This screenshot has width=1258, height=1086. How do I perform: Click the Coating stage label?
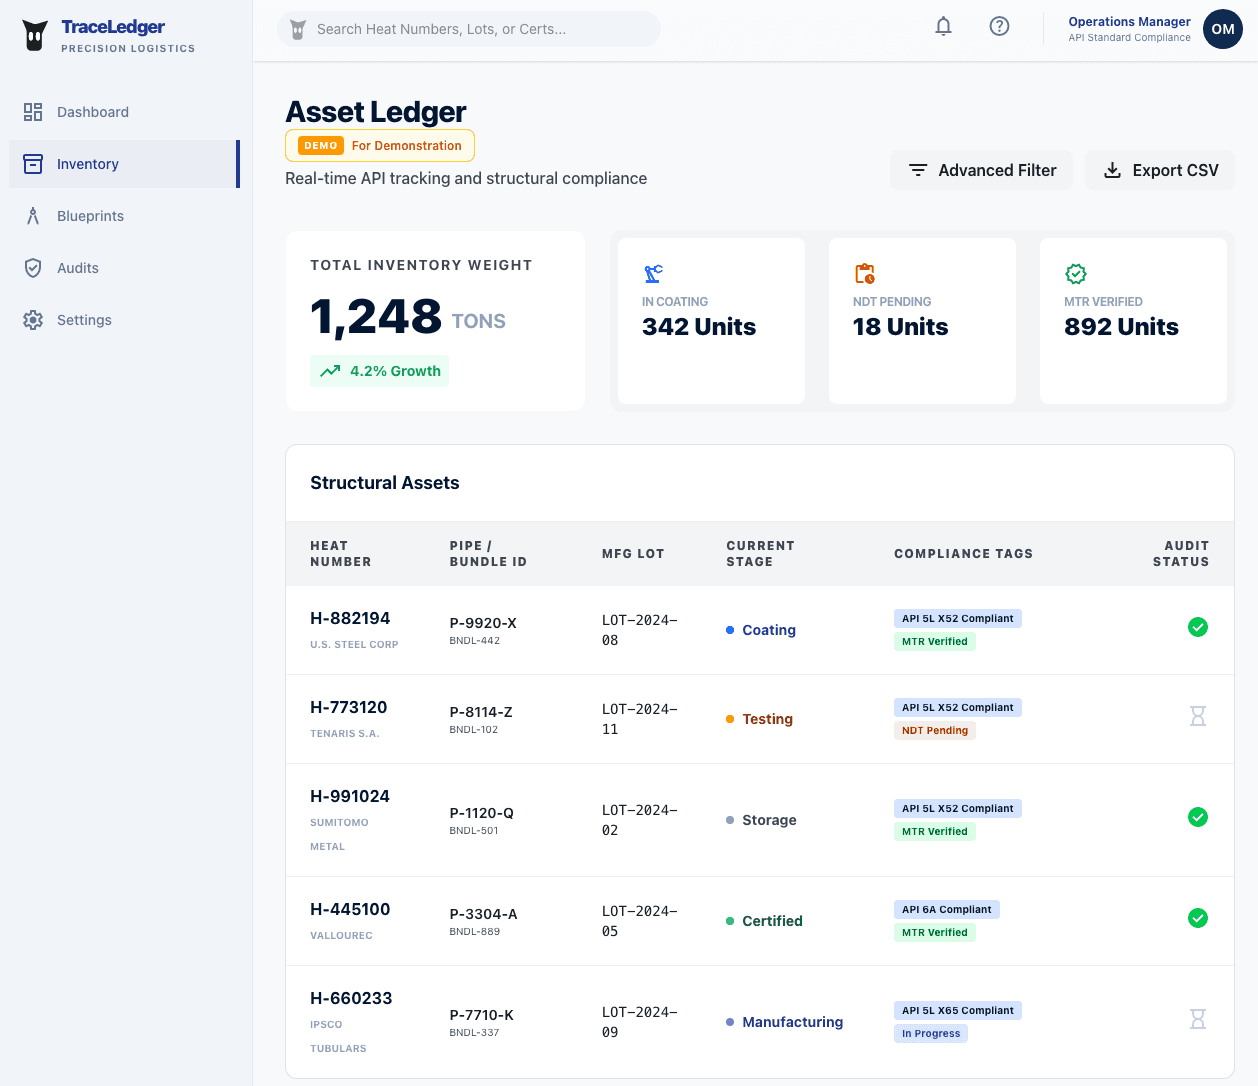769,630
